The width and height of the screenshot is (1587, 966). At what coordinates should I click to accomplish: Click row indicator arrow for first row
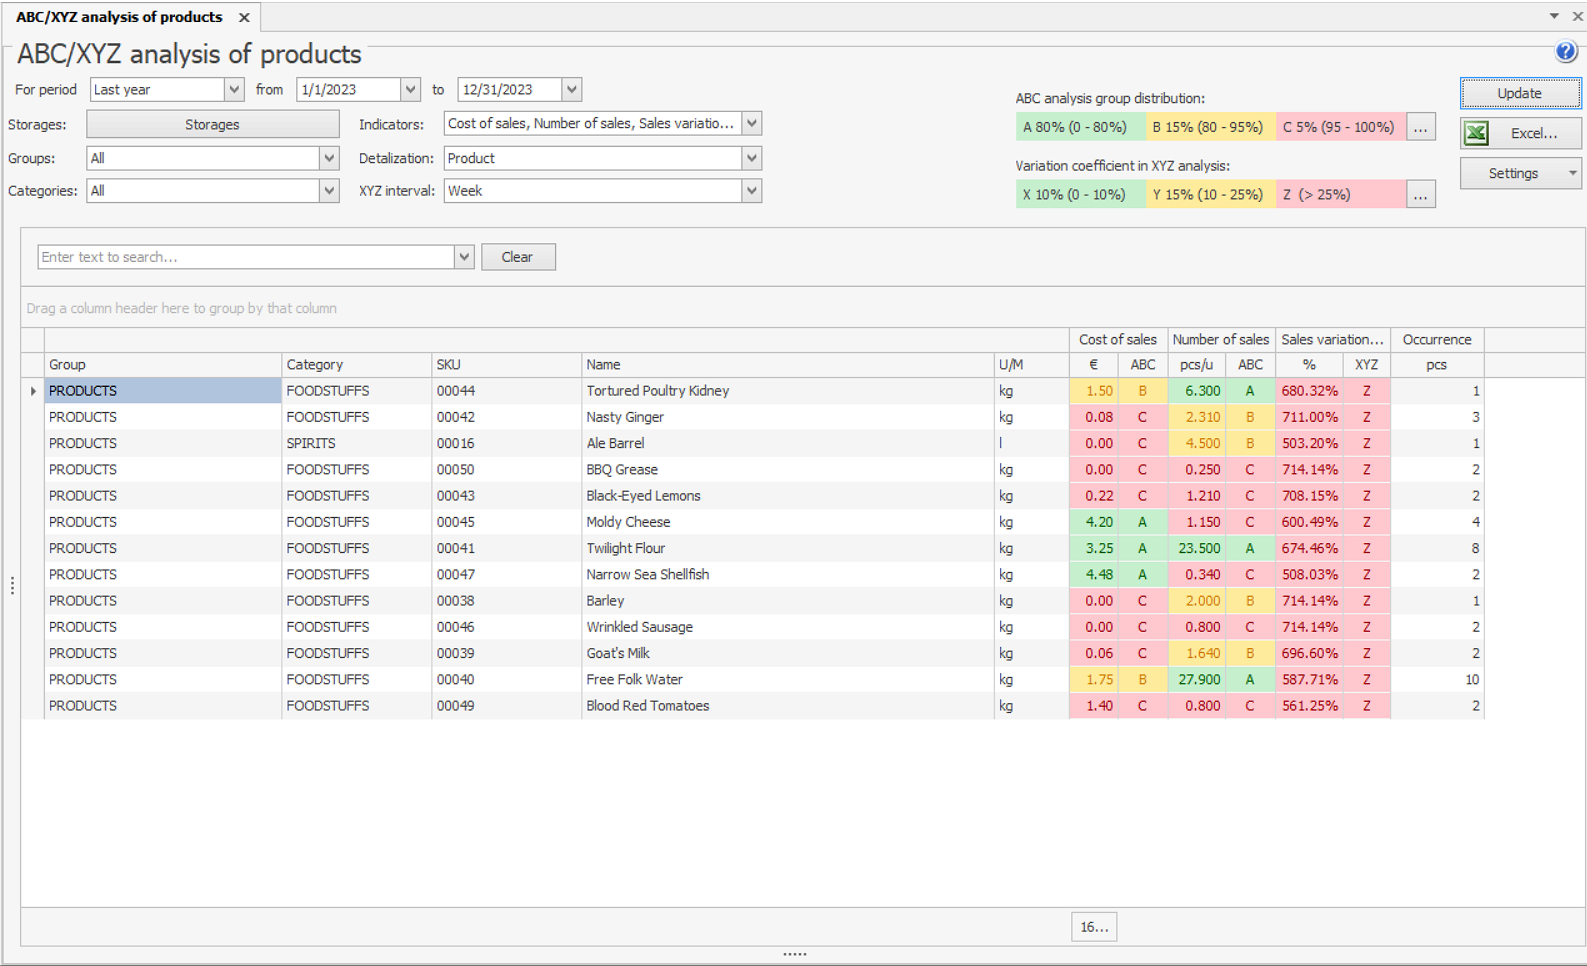coord(33,391)
